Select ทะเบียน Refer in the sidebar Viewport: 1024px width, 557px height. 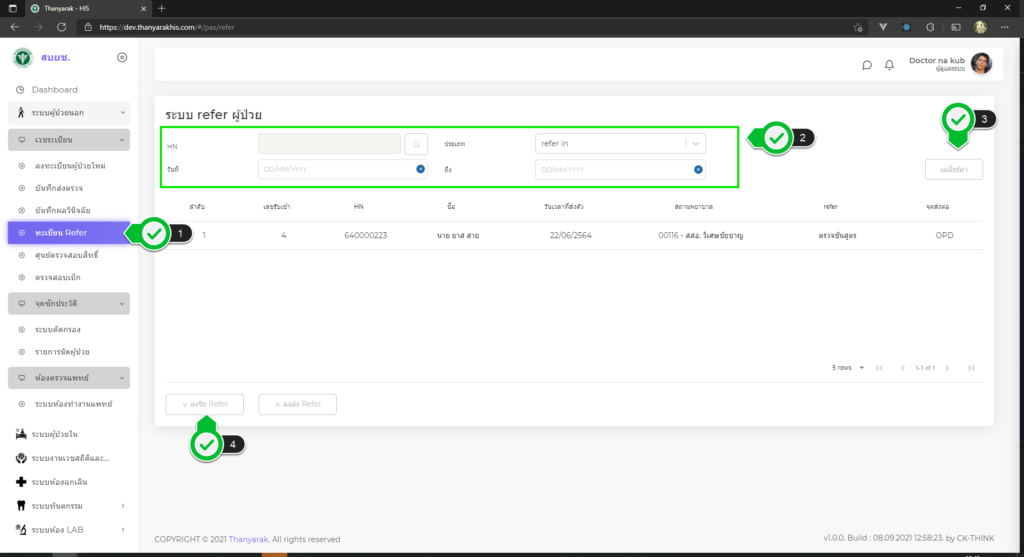(x=62, y=233)
